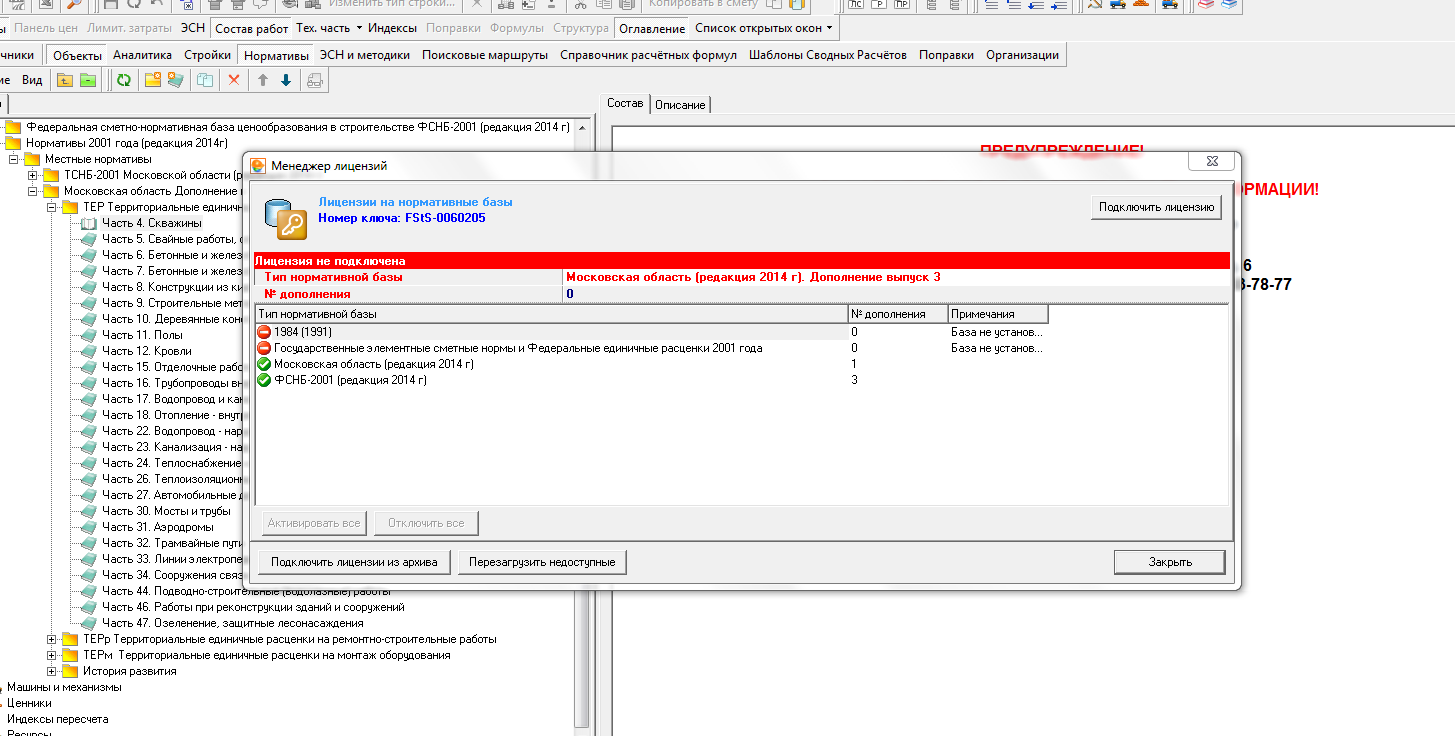Click the № дополнения column header
The width and height of the screenshot is (1455, 736).
(896, 314)
